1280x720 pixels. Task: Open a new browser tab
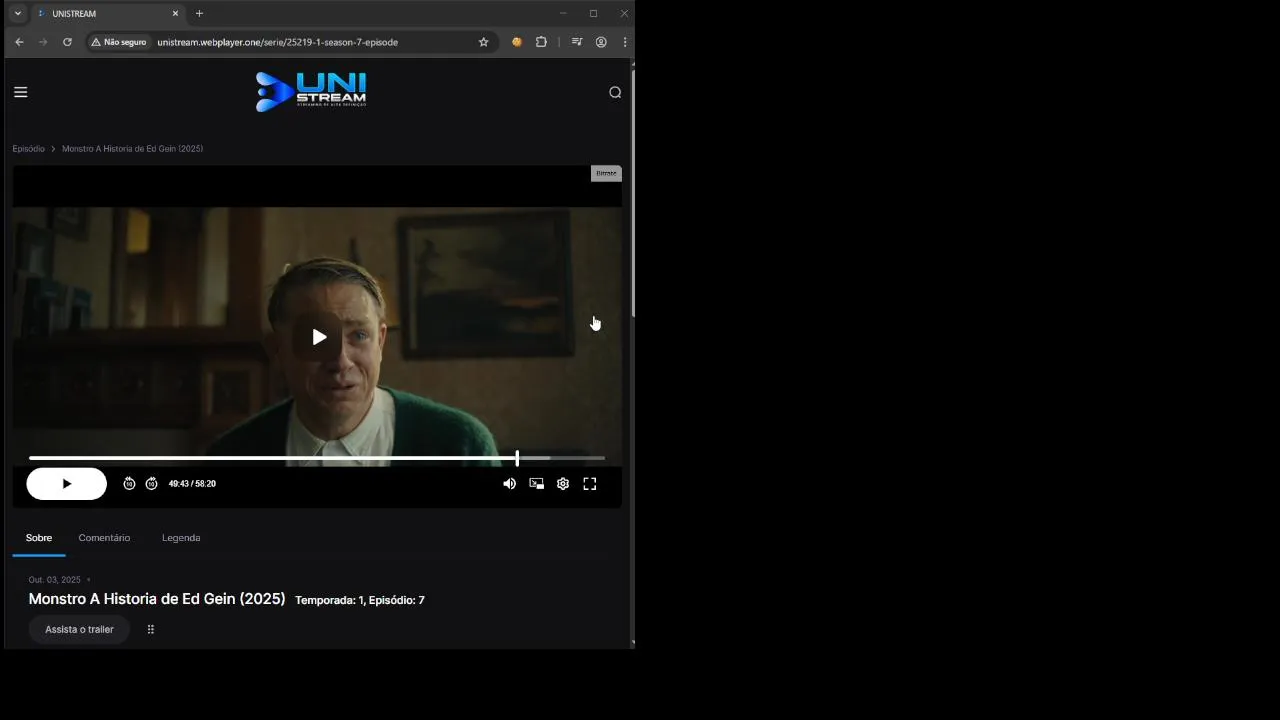coord(199,13)
